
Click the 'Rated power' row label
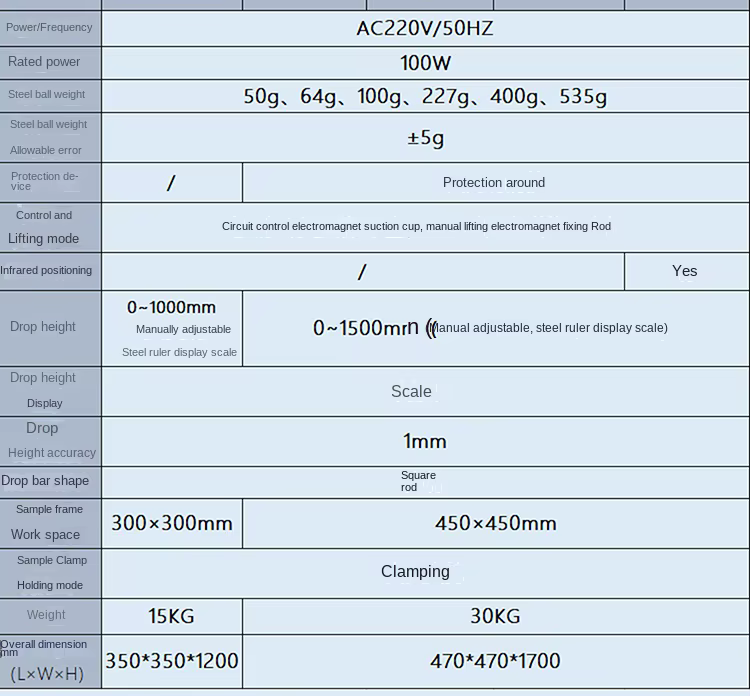pos(44,62)
